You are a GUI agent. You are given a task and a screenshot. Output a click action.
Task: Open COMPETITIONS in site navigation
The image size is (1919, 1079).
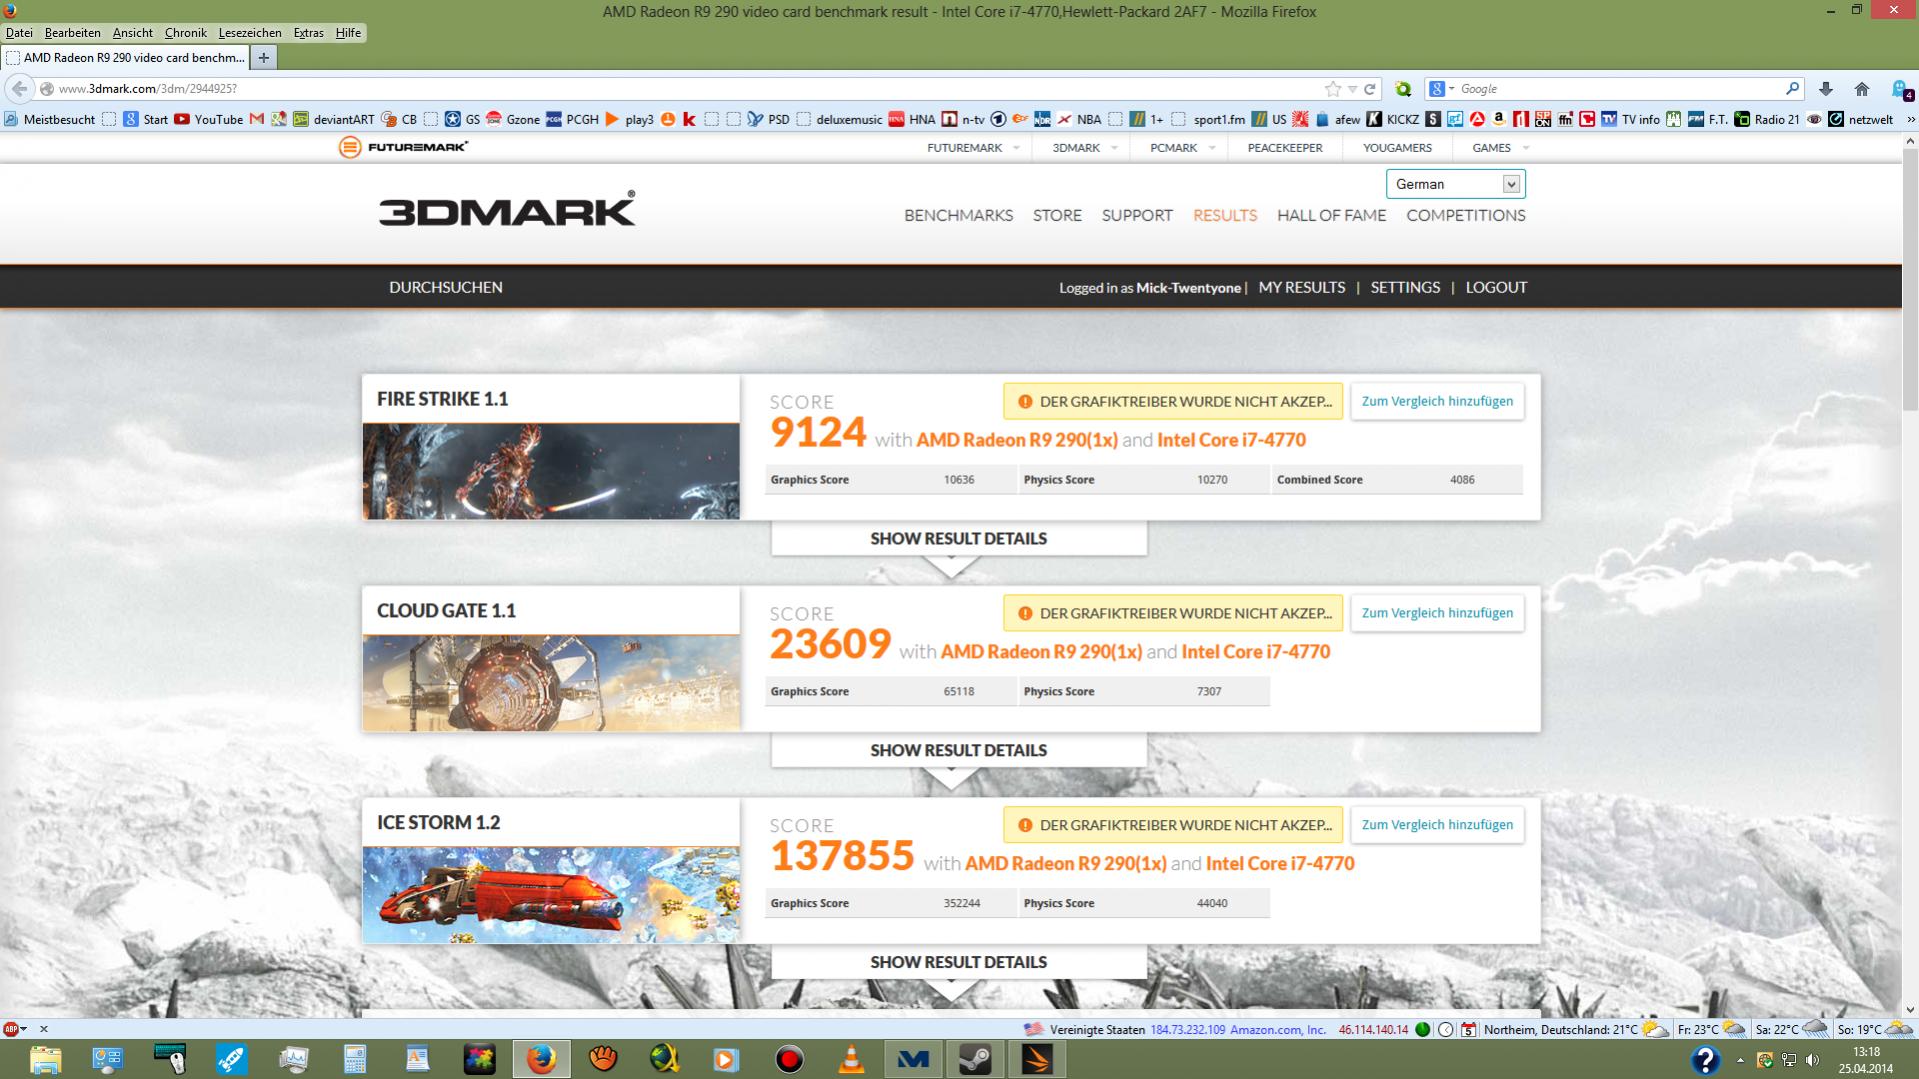1465,215
